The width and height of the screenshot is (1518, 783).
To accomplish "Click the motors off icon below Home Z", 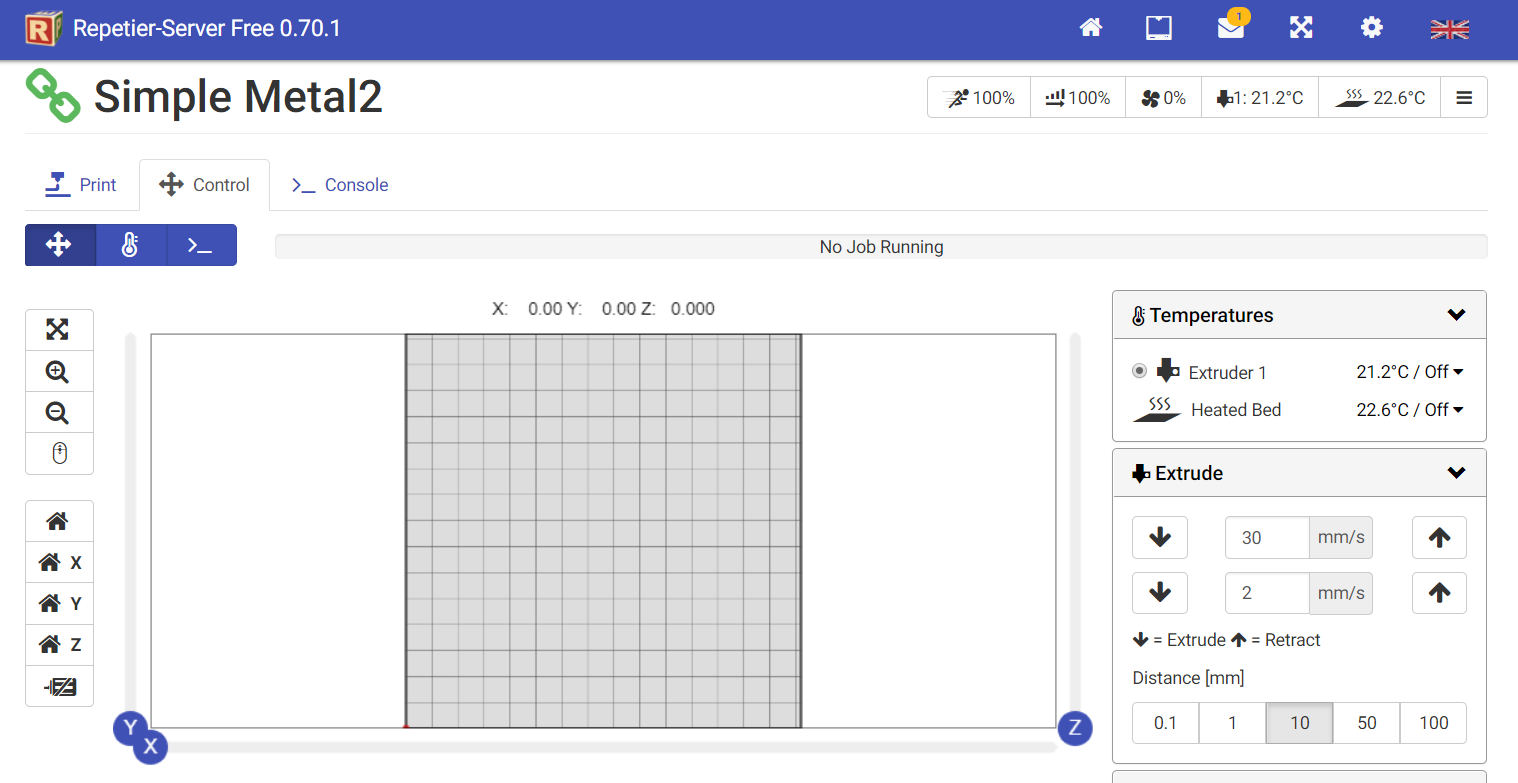I will [x=59, y=687].
